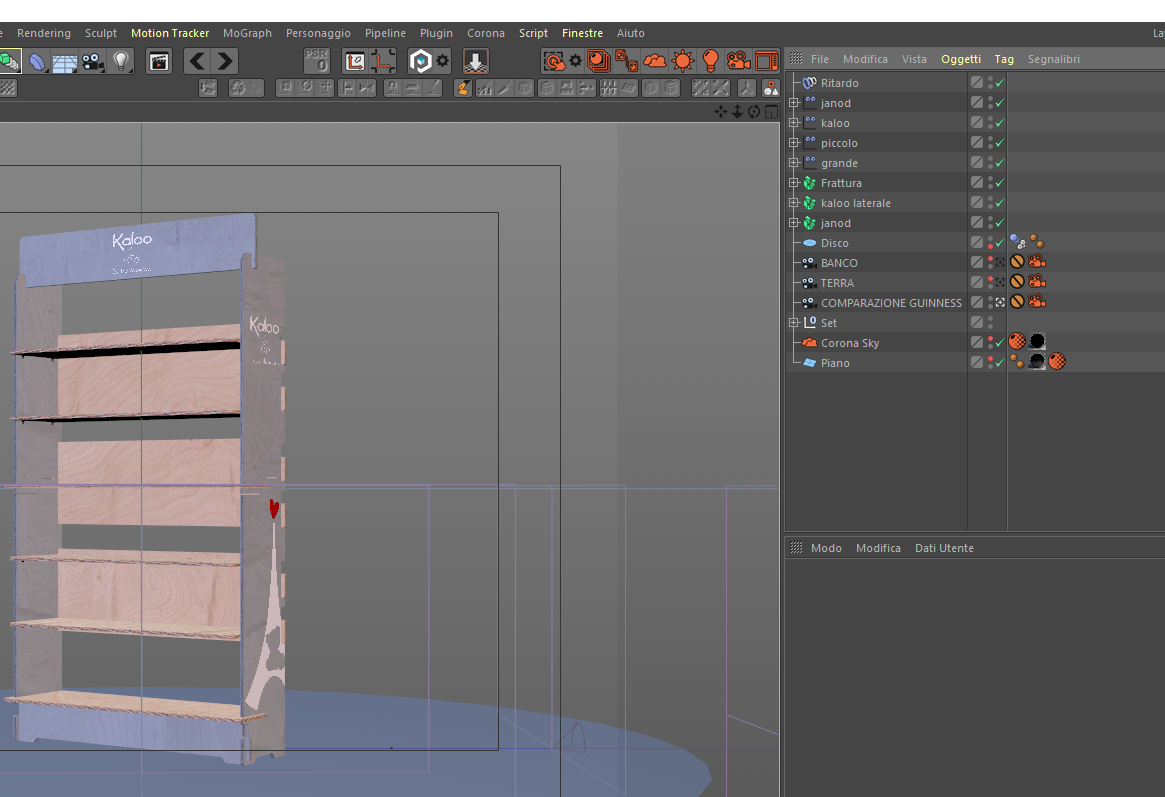This screenshot has width=1165, height=797.
Task: Open the clapperboard render icon
Action: pos(159,61)
